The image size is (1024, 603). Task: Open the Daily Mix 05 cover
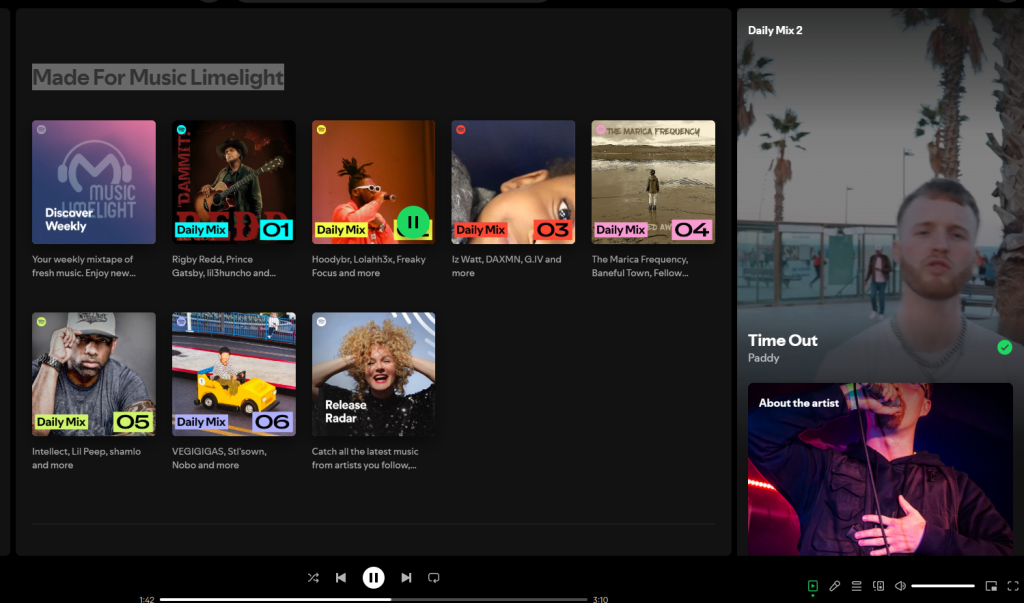[x=94, y=374]
